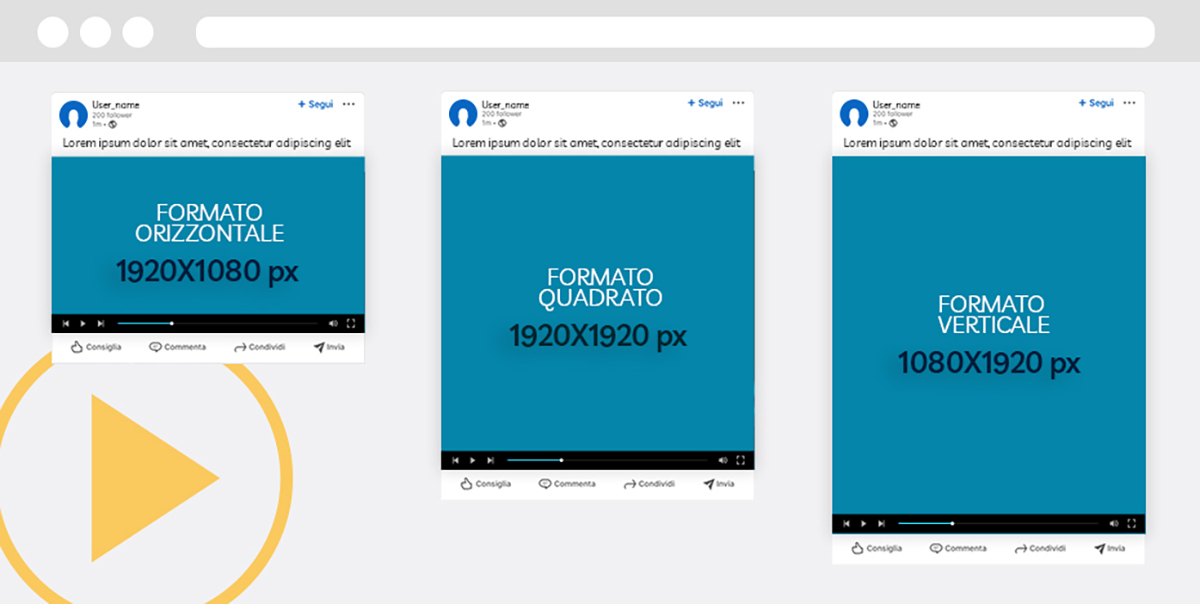Click User_name on the horizontal format post
The width and height of the screenshot is (1200, 604).
tap(115, 105)
